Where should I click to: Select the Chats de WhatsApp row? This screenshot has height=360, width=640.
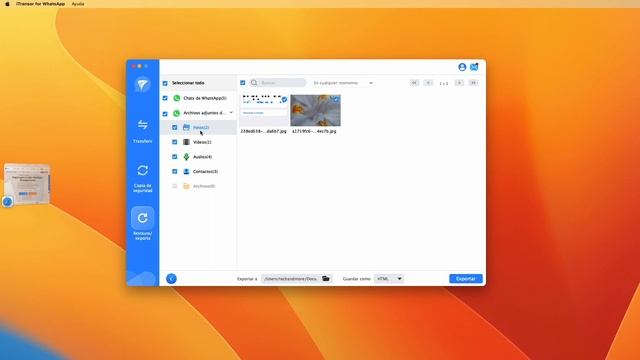click(x=198, y=98)
